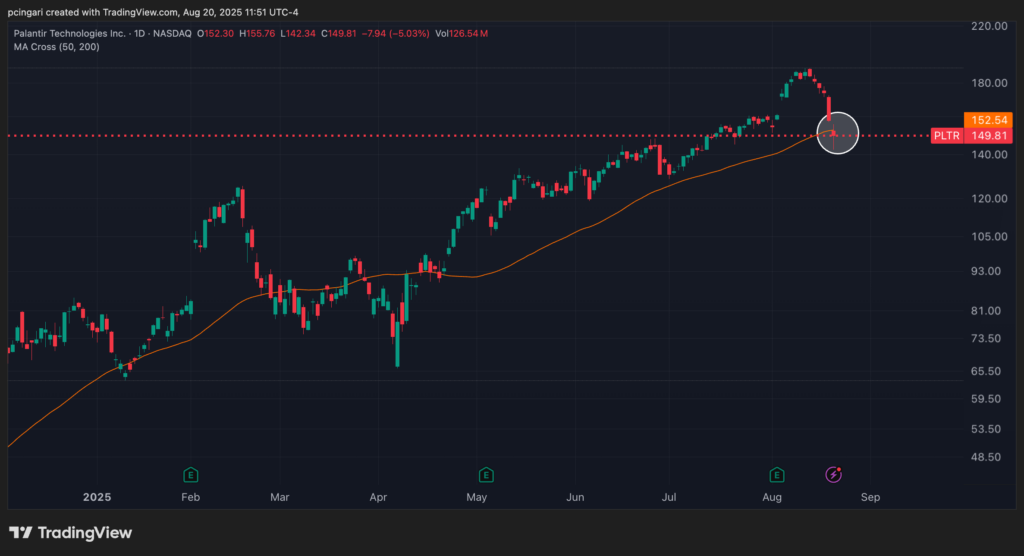Click the Jul label on time axis
This screenshot has height=556, width=1024.
point(669,497)
